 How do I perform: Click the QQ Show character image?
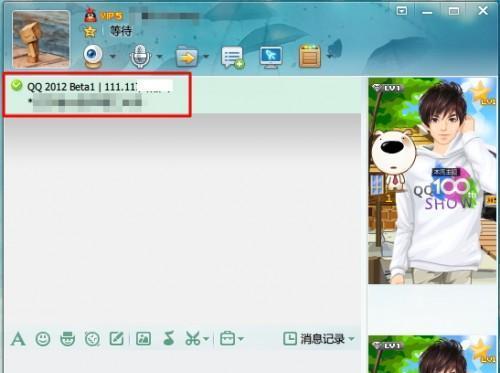432,181
